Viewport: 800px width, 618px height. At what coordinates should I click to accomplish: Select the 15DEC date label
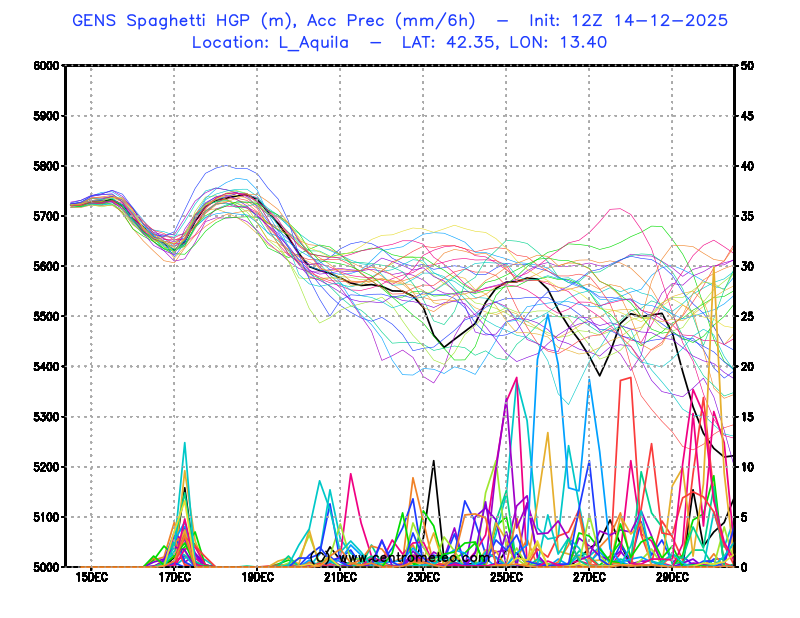pyautogui.click(x=91, y=578)
